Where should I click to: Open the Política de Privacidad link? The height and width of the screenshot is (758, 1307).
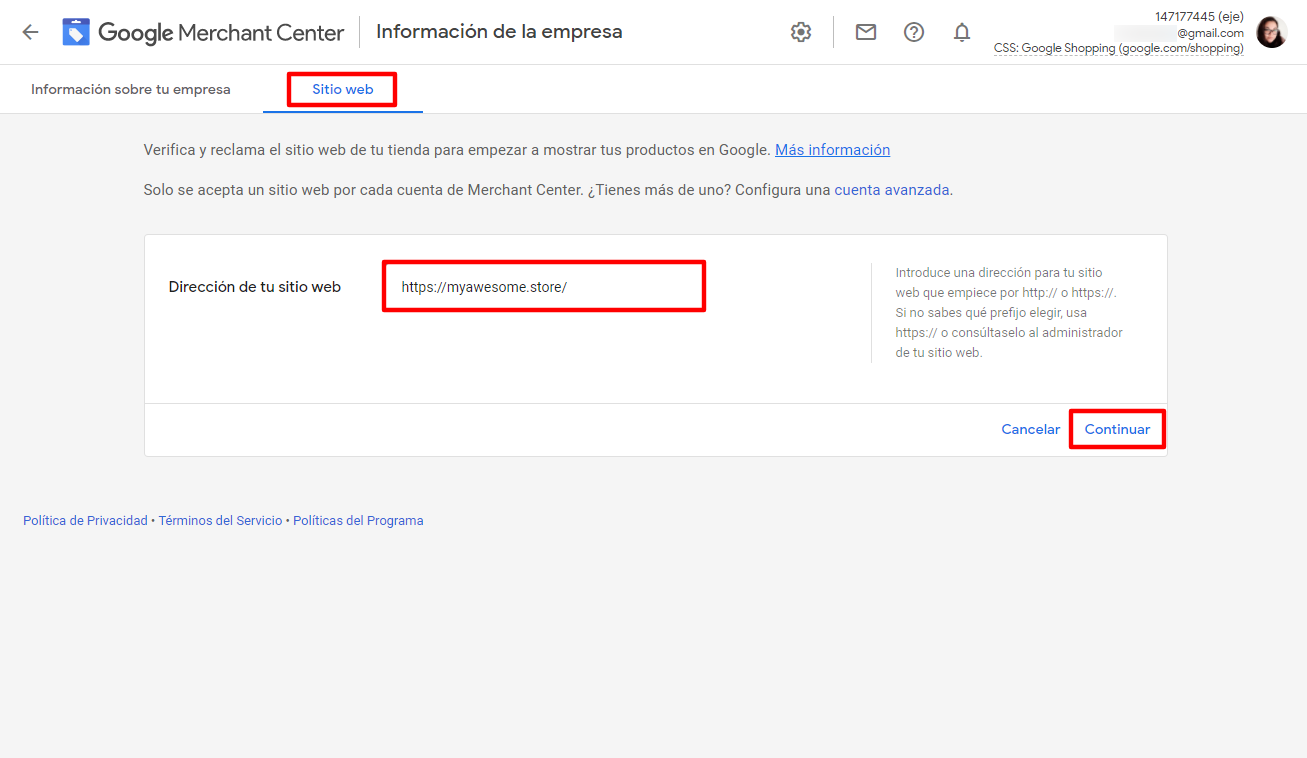[x=85, y=521]
